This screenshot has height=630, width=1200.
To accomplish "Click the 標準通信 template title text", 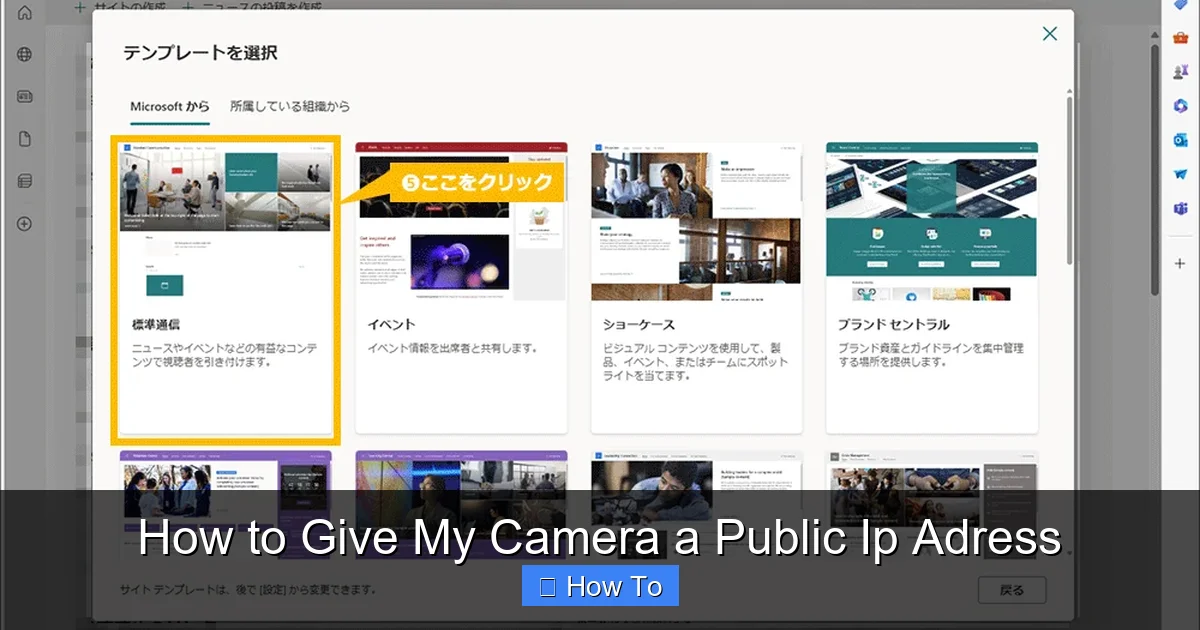I will [x=156, y=325].
